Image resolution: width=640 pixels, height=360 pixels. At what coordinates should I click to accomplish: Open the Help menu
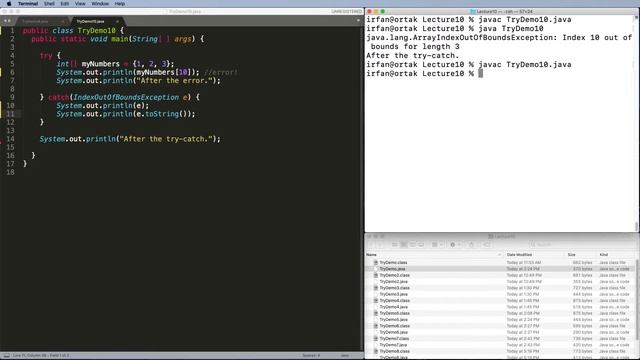120,4
